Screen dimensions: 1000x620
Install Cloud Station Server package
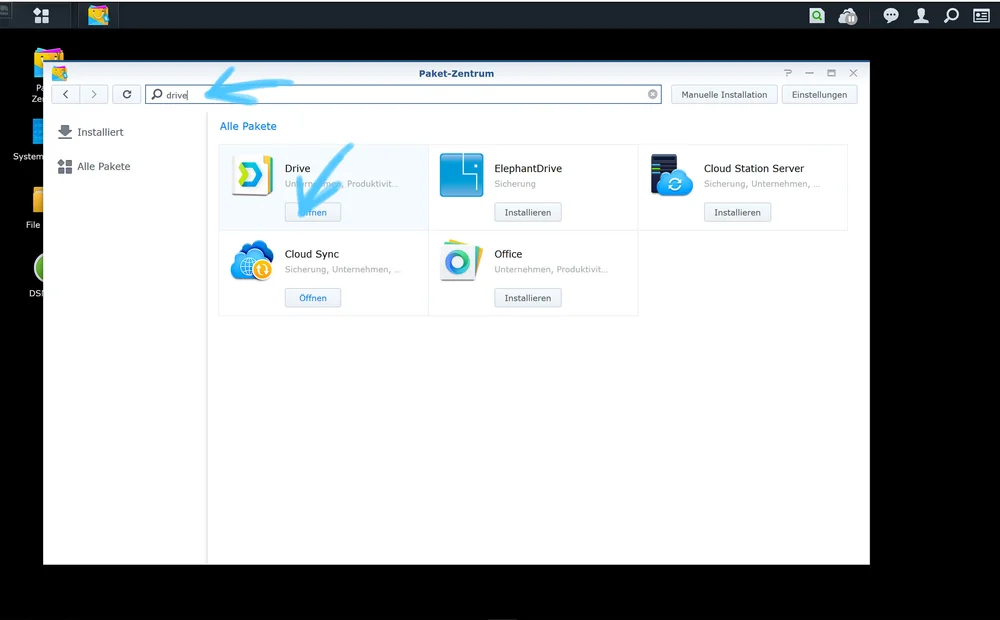coord(737,212)
